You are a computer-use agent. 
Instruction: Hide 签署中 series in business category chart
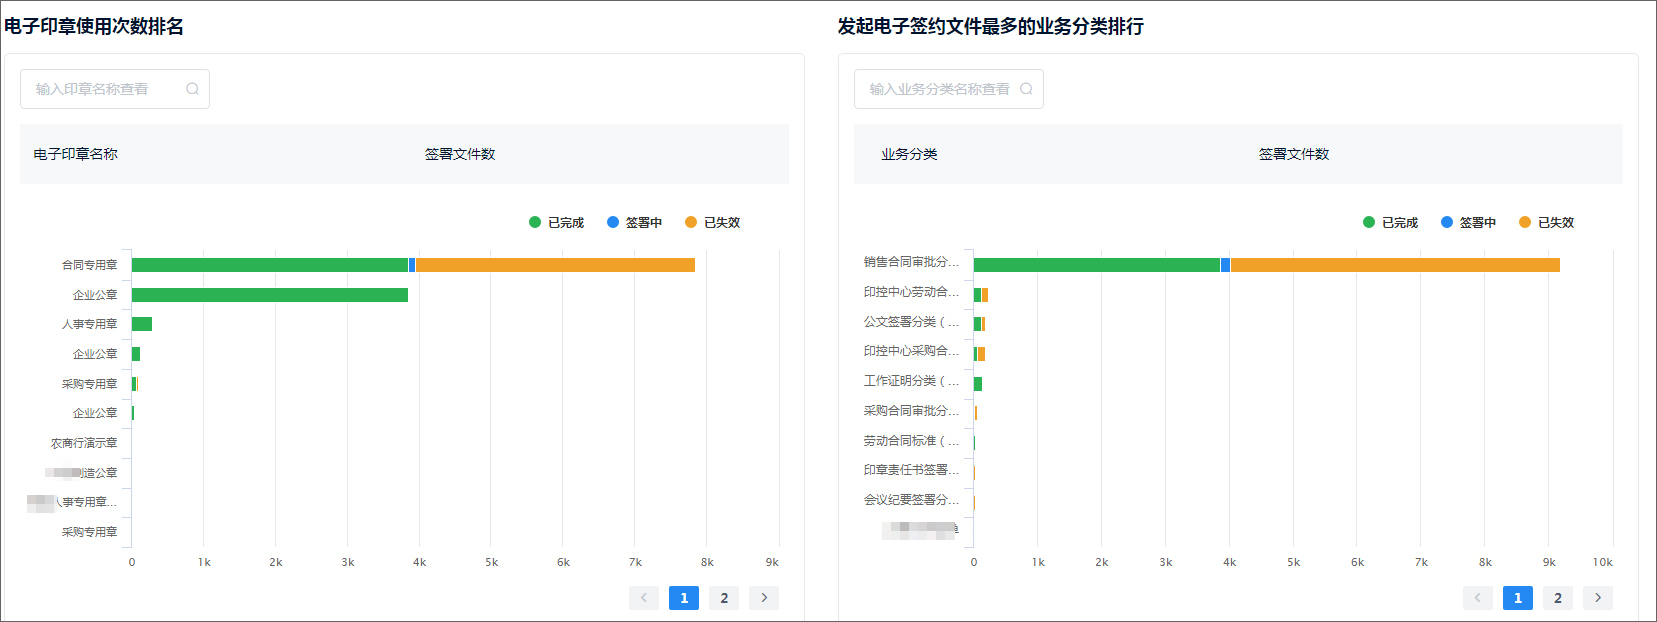[x=1469, y=222]
